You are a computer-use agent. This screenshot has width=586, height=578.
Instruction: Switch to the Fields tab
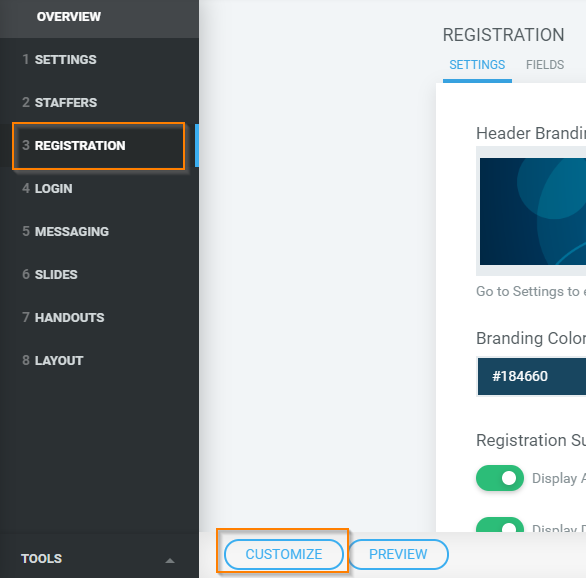(545, 65)
